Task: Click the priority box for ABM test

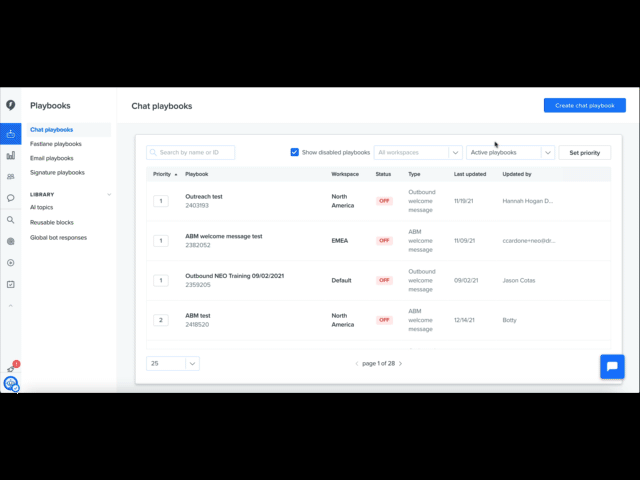Action: 161,320
